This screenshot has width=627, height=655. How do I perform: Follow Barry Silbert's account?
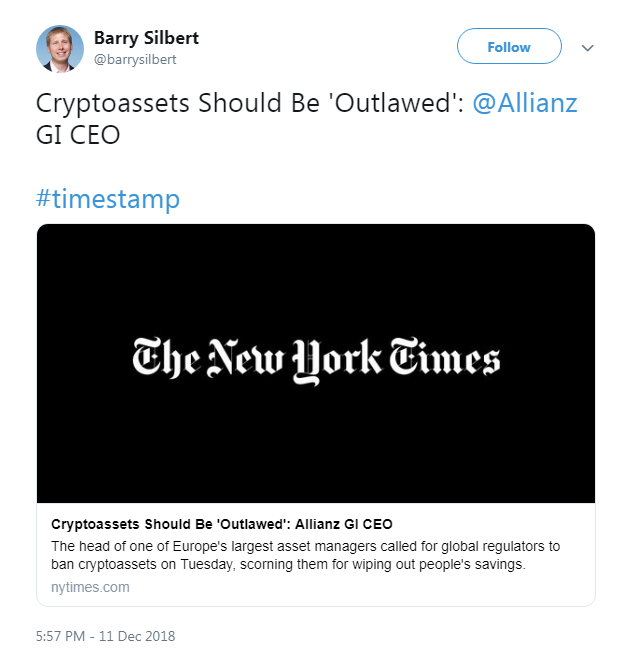pyautogui.click(x=508, y=47)
